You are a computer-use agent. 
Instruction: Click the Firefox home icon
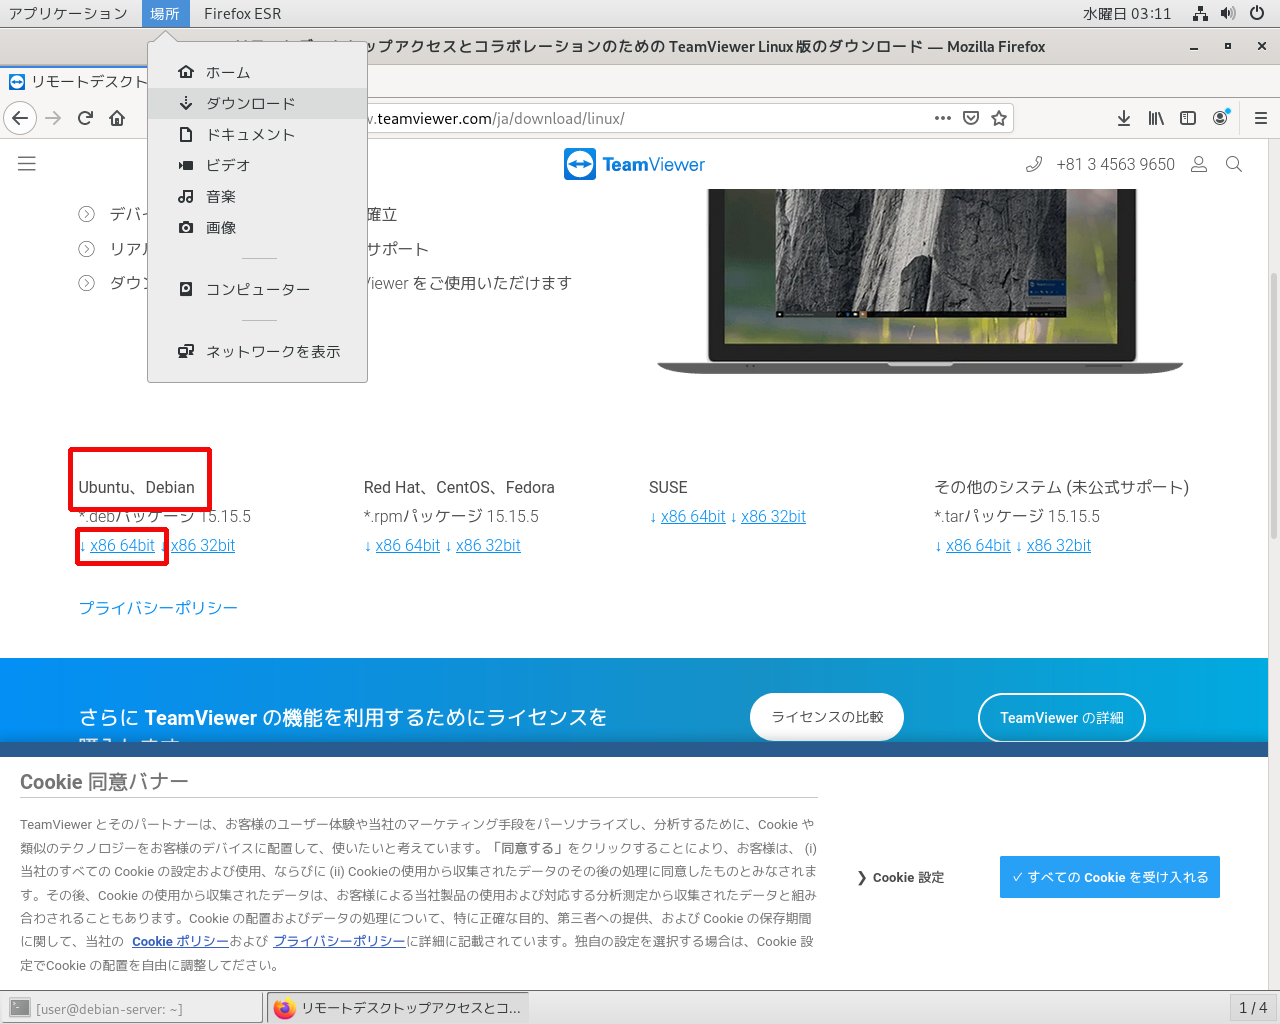tap(117, 118)
